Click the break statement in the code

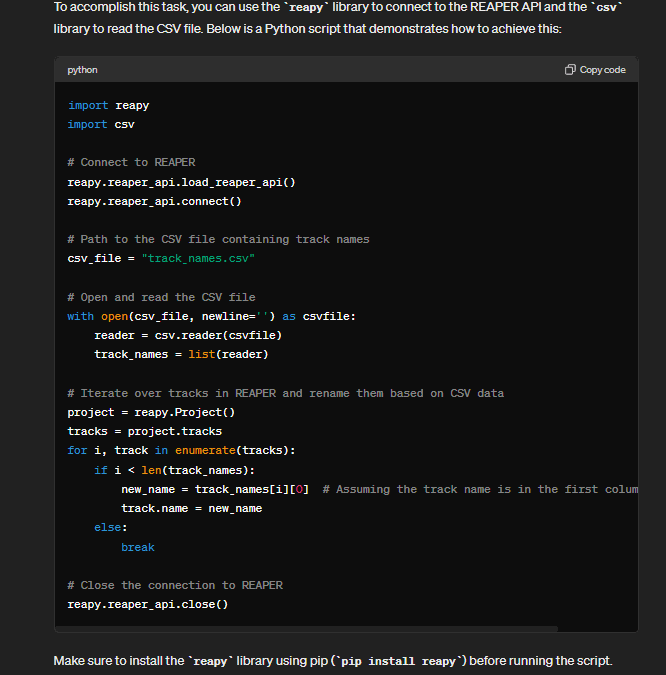click(x=138, y=547)
